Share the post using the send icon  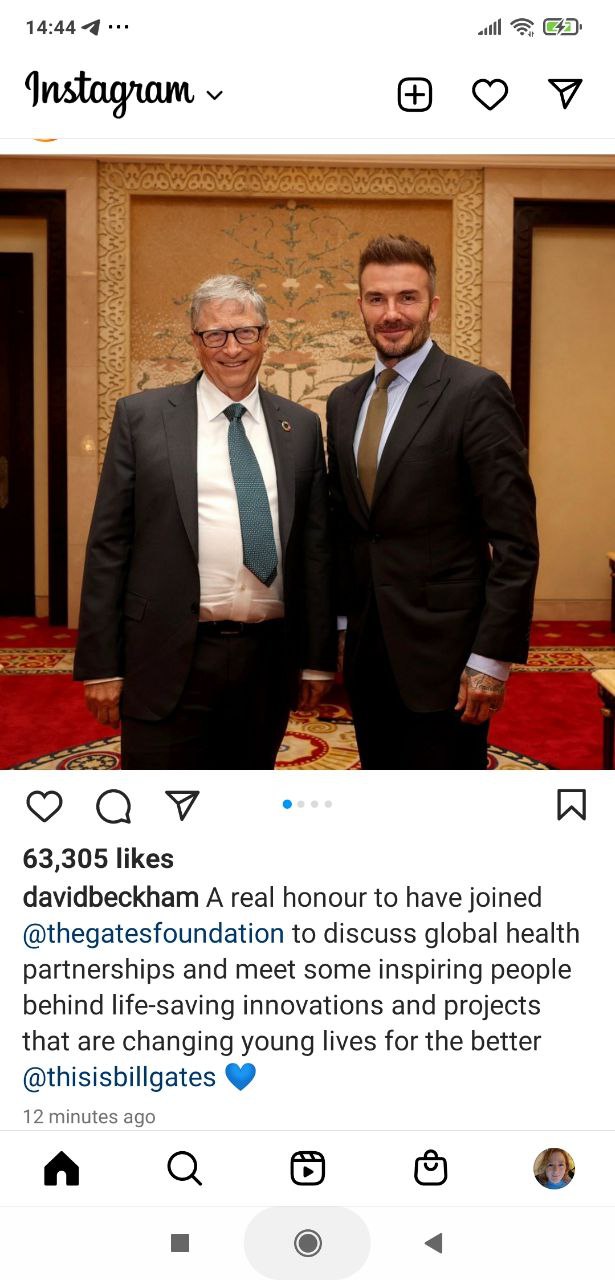click(182, 805)
